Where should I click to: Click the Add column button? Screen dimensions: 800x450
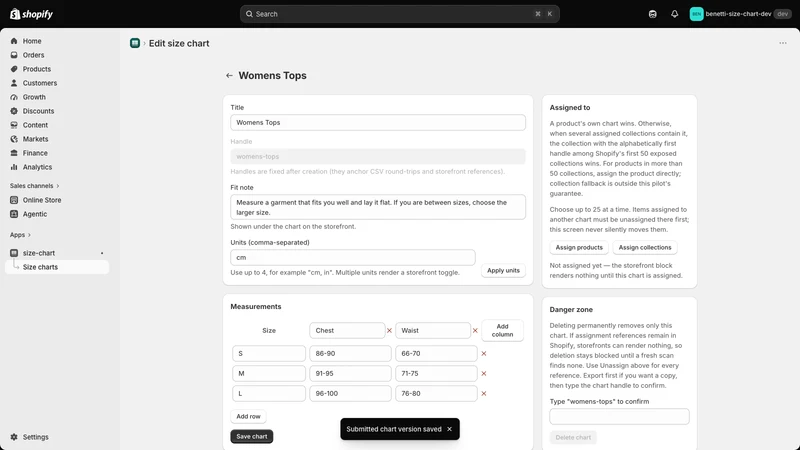[x=503, y=331]
